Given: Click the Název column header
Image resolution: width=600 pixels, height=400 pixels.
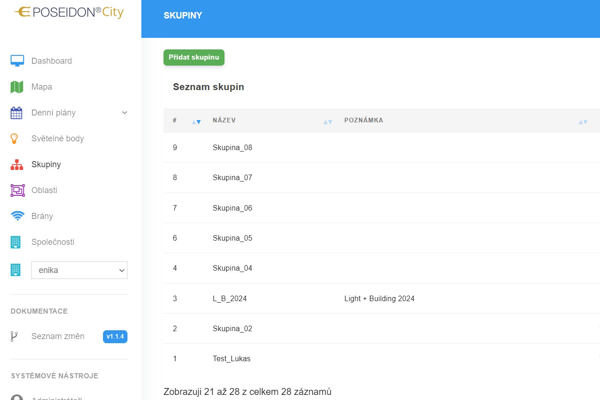Looking at the screenshot, I should tap(224, 120).
